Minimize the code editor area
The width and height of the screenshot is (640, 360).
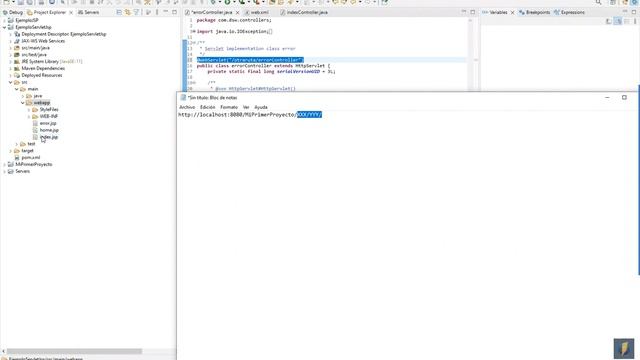pos(464,12)
